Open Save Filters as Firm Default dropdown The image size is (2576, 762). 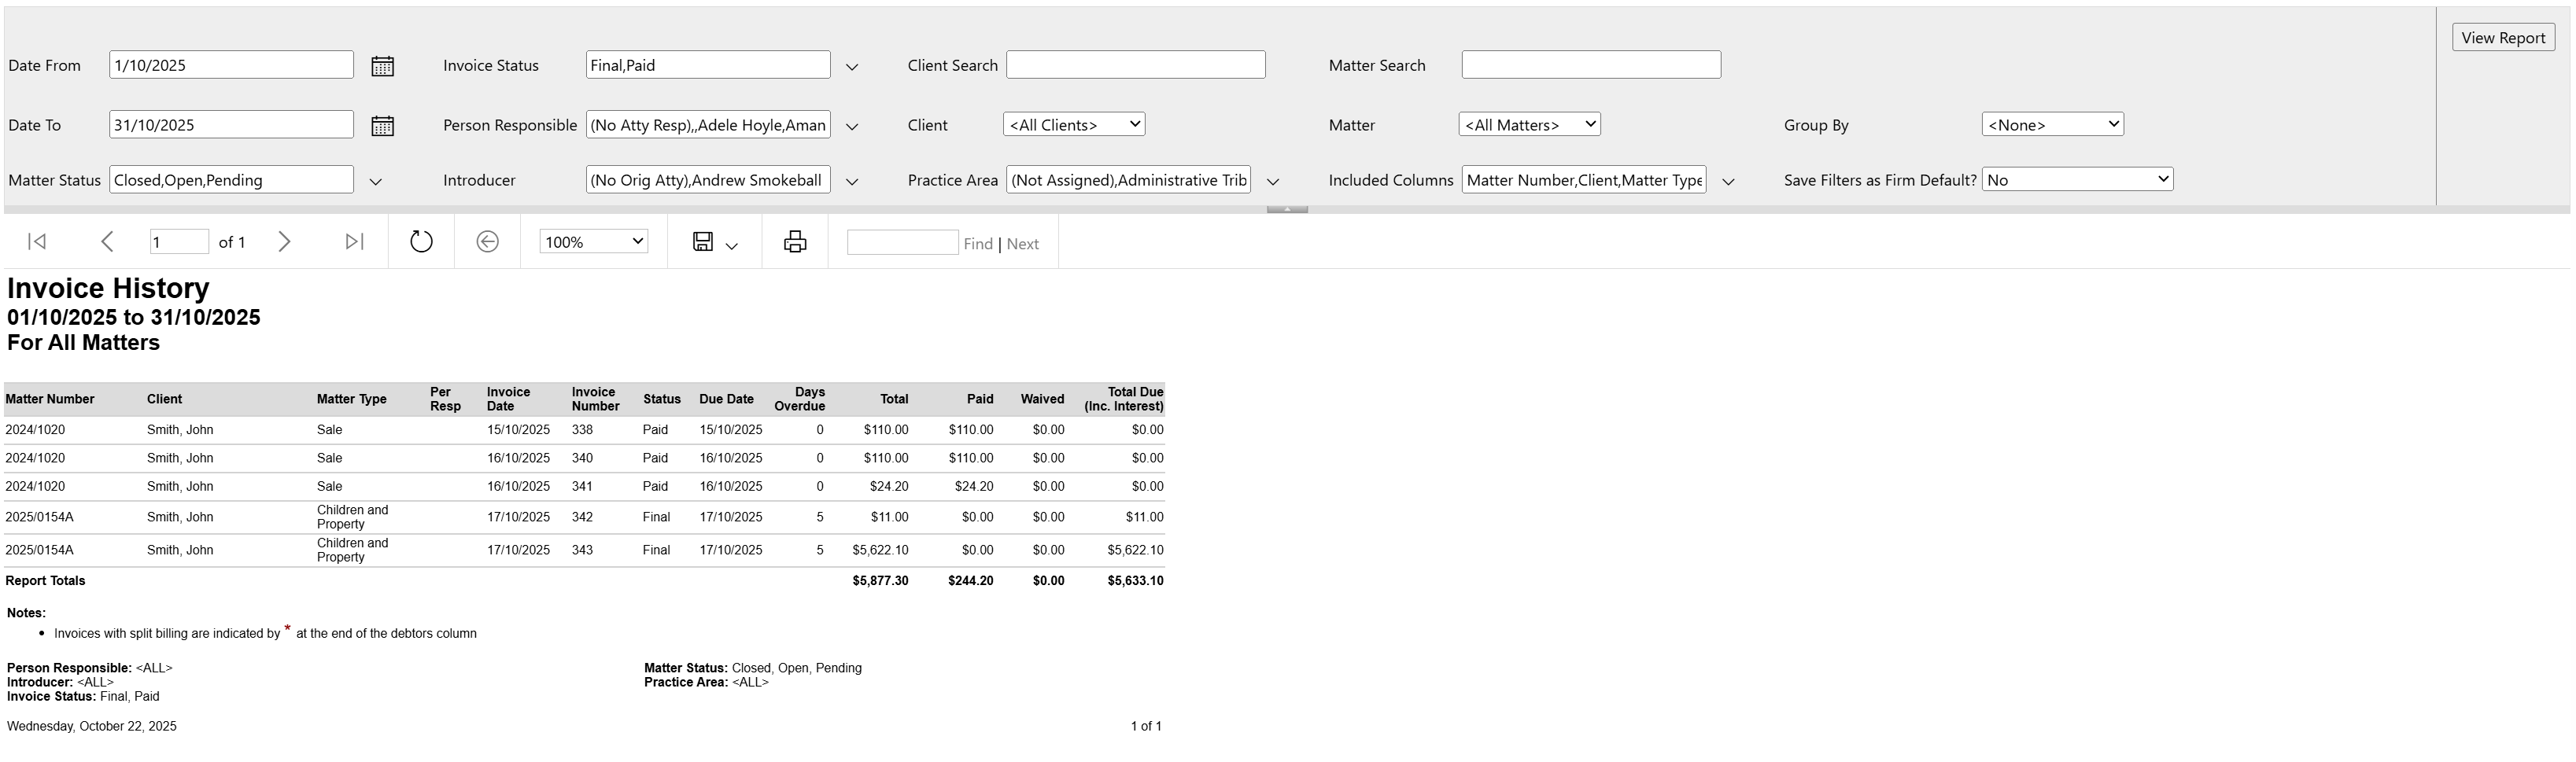point(2077,180)
